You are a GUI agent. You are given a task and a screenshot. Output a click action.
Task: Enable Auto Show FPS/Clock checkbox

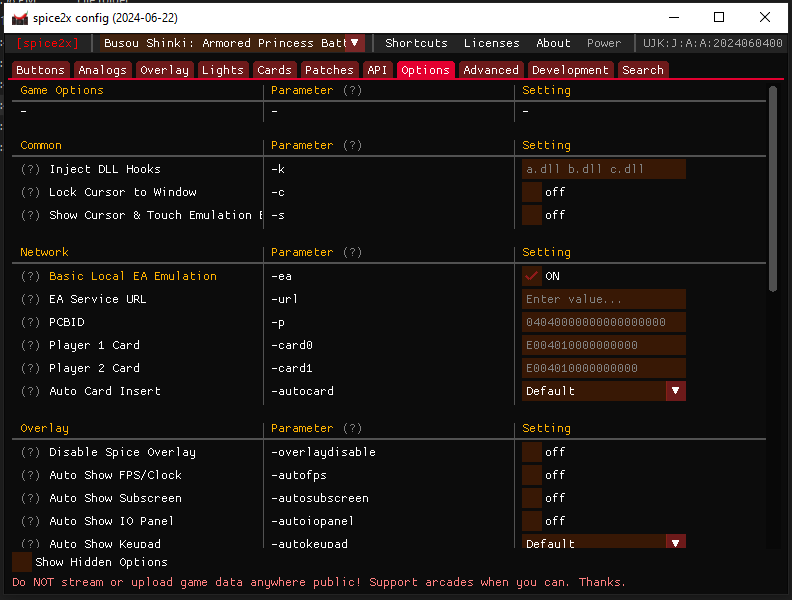click(x=531, y=475)
